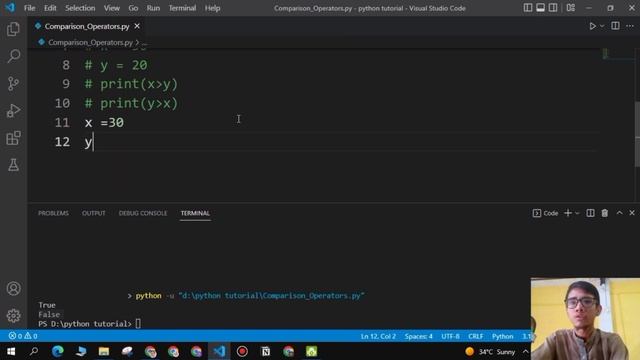Image resolution: width=640 pixels, height=360 pixels.
Task: Change the UTF-8 encoding in status bar
Action: point(450,336)
